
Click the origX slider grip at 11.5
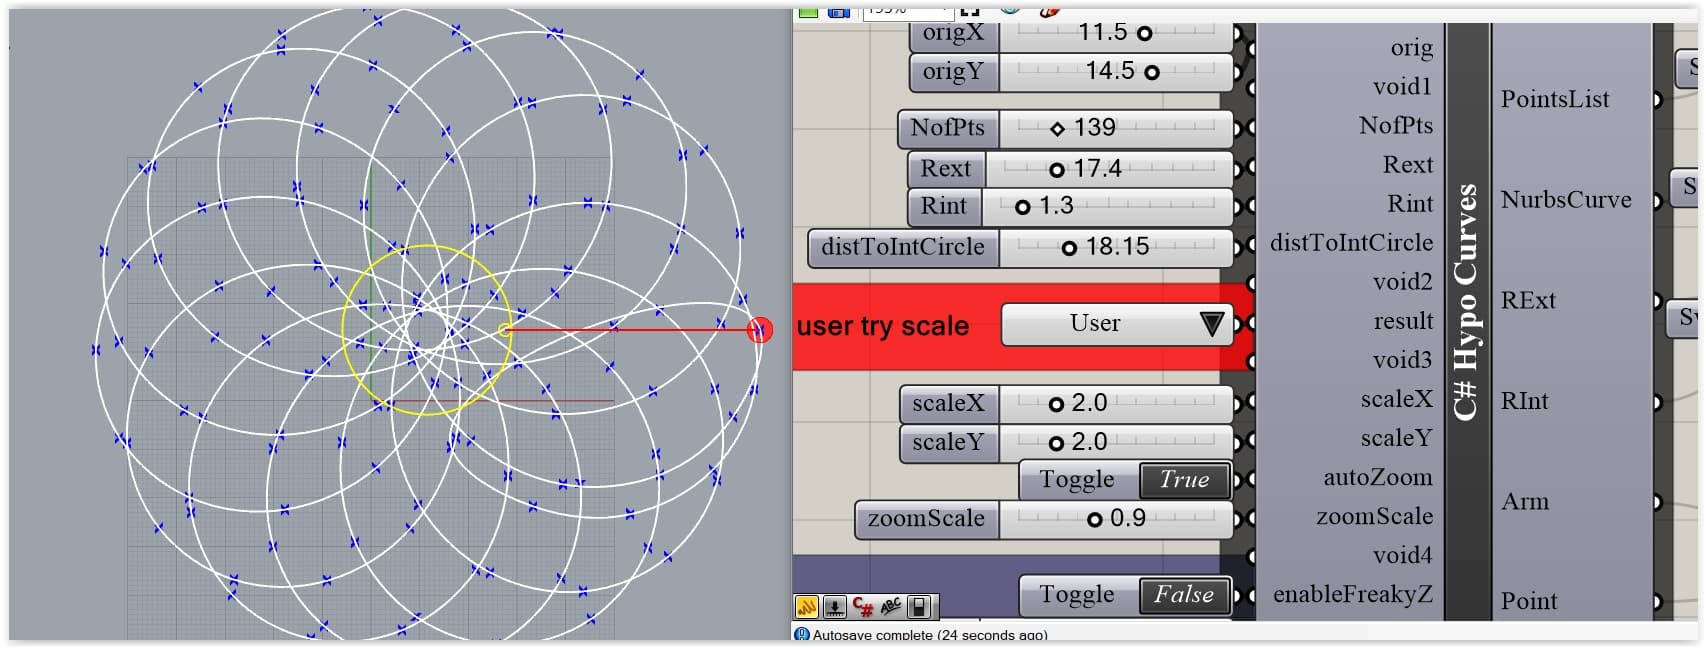(1145, 33)
